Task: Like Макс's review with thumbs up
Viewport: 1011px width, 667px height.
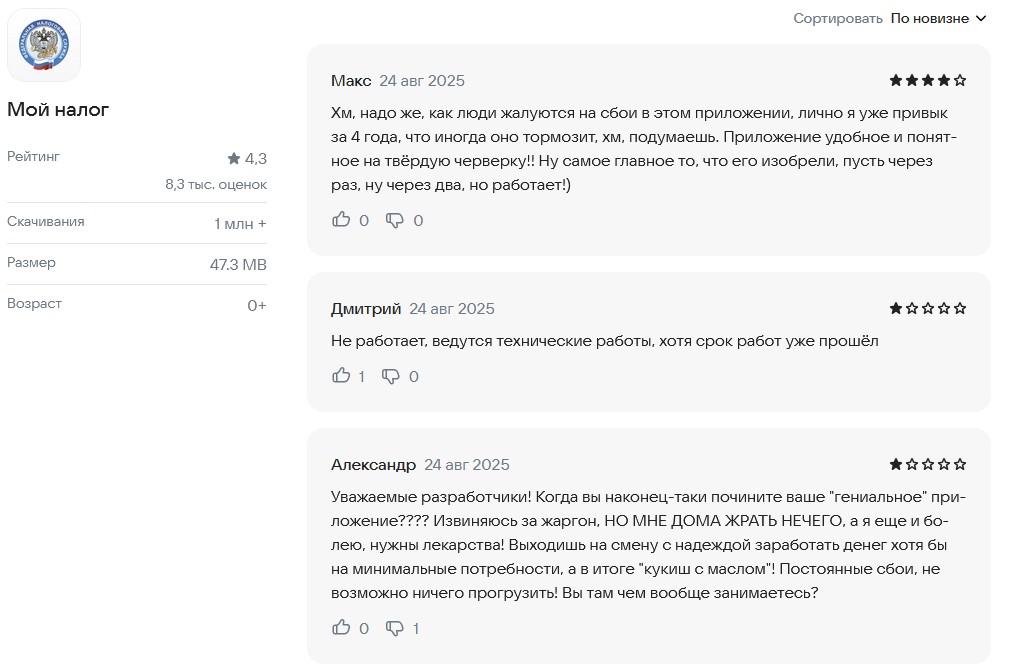Action: (x=341, y=220)
